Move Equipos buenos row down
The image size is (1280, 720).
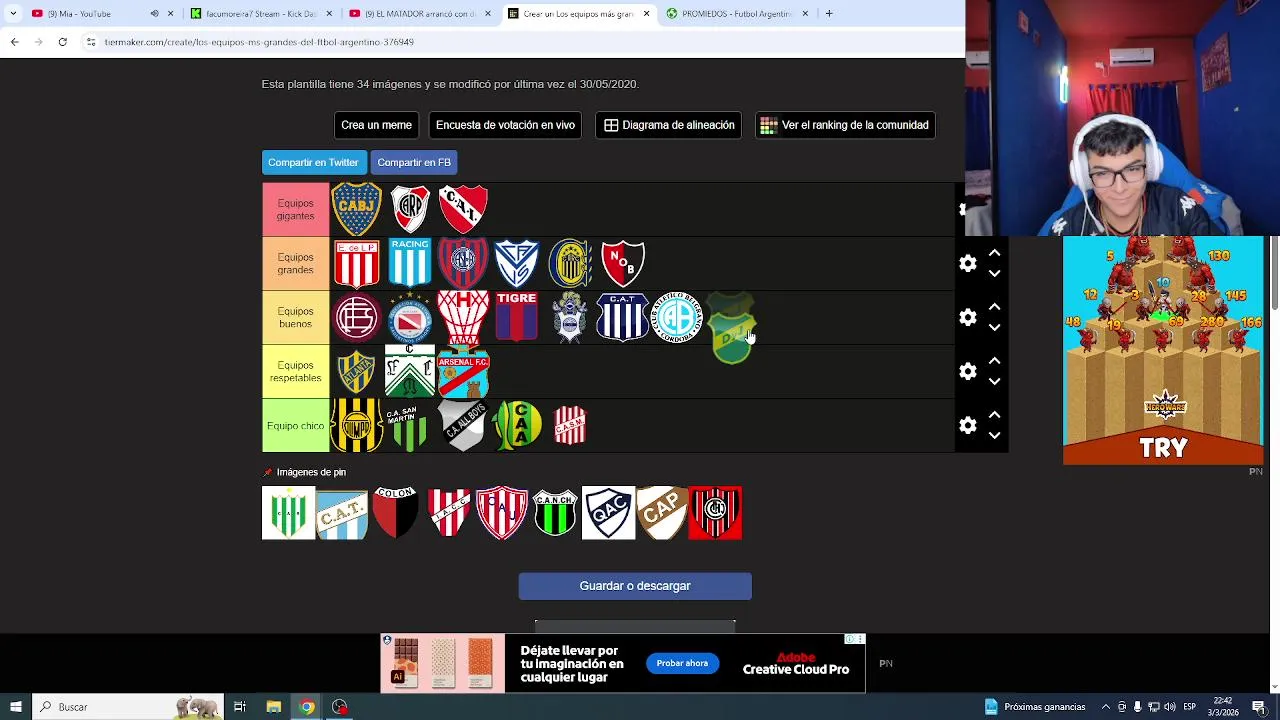(994, 327)
